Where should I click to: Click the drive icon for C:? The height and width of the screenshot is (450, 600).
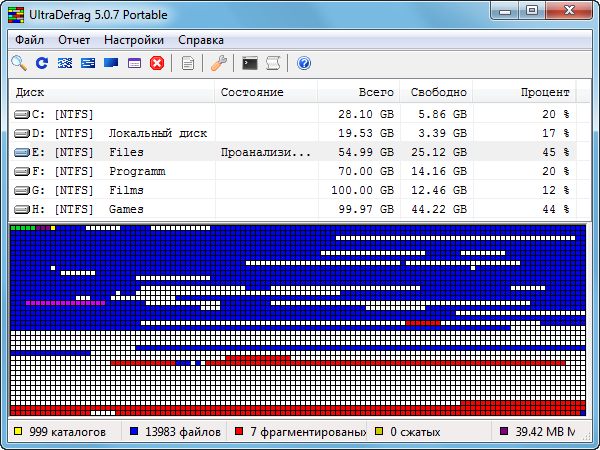click(22, 114)
